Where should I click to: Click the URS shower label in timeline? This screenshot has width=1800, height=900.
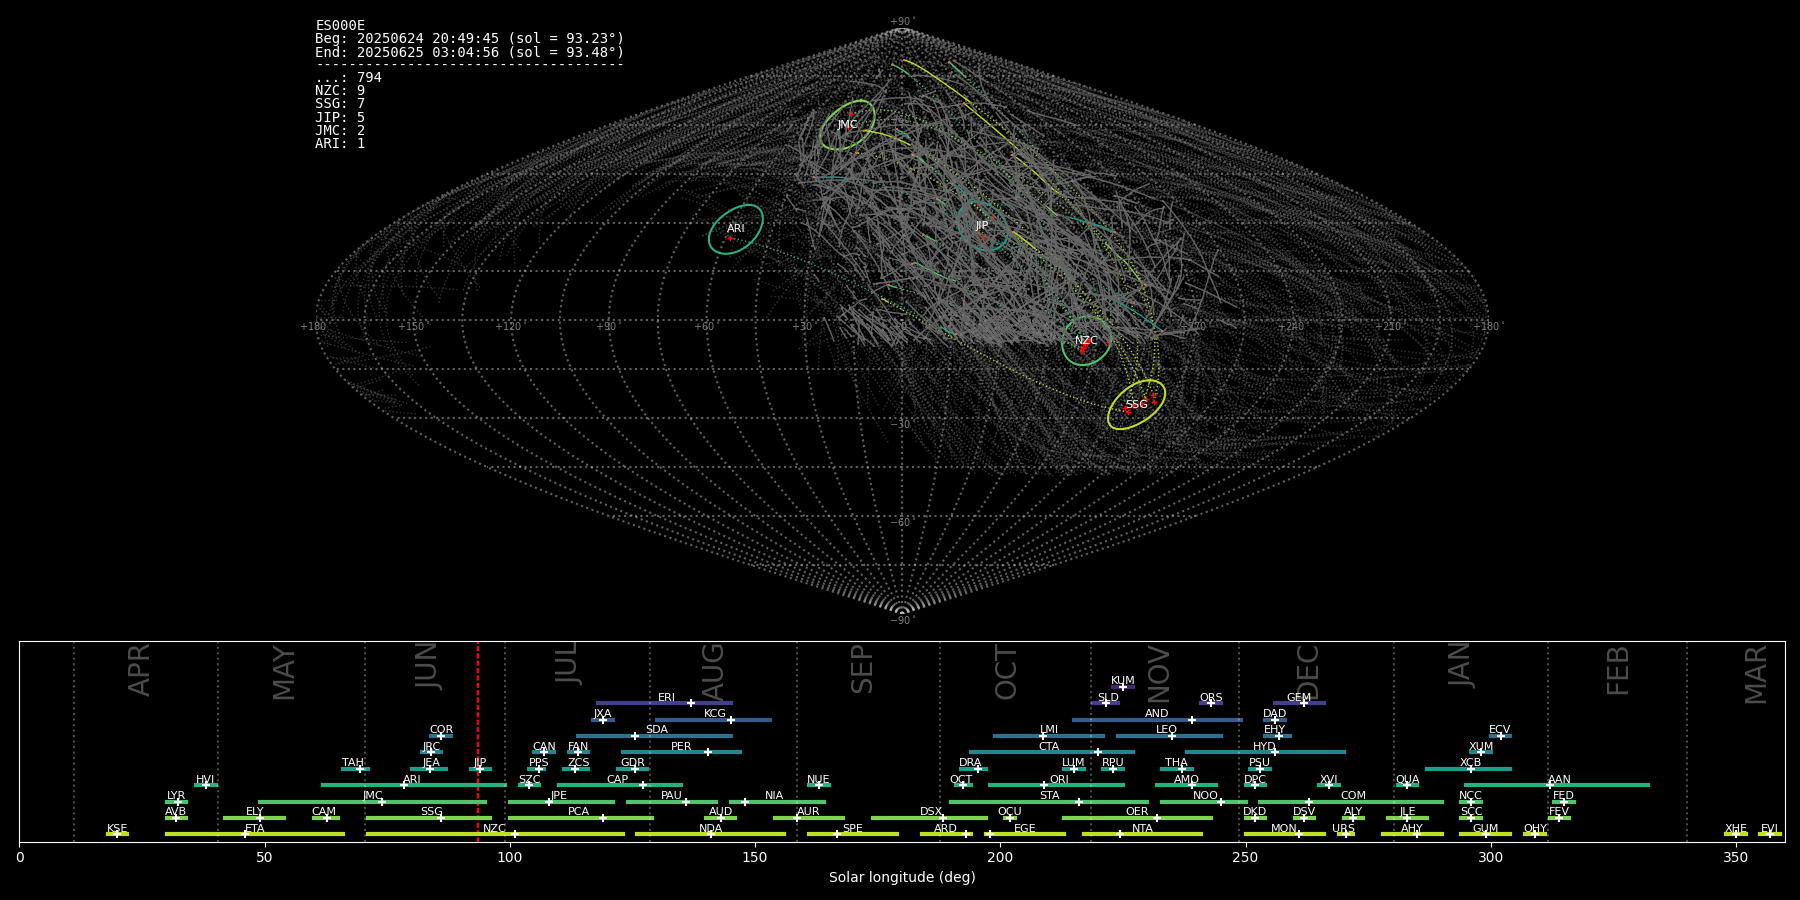(1343, 829)
